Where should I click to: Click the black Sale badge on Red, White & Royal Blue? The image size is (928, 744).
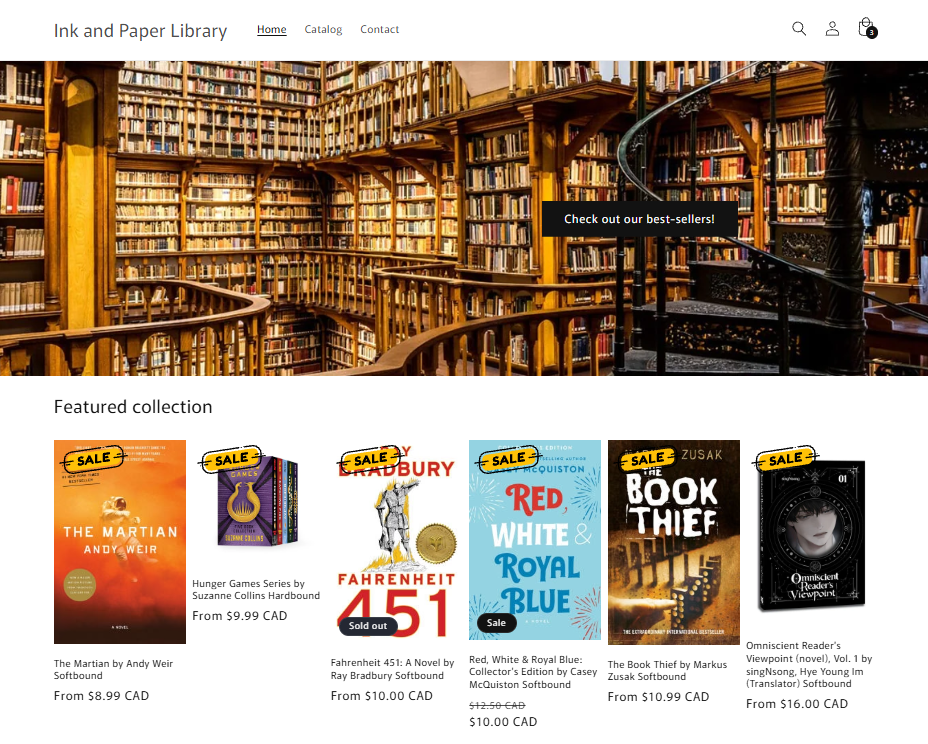pos(496,623)
